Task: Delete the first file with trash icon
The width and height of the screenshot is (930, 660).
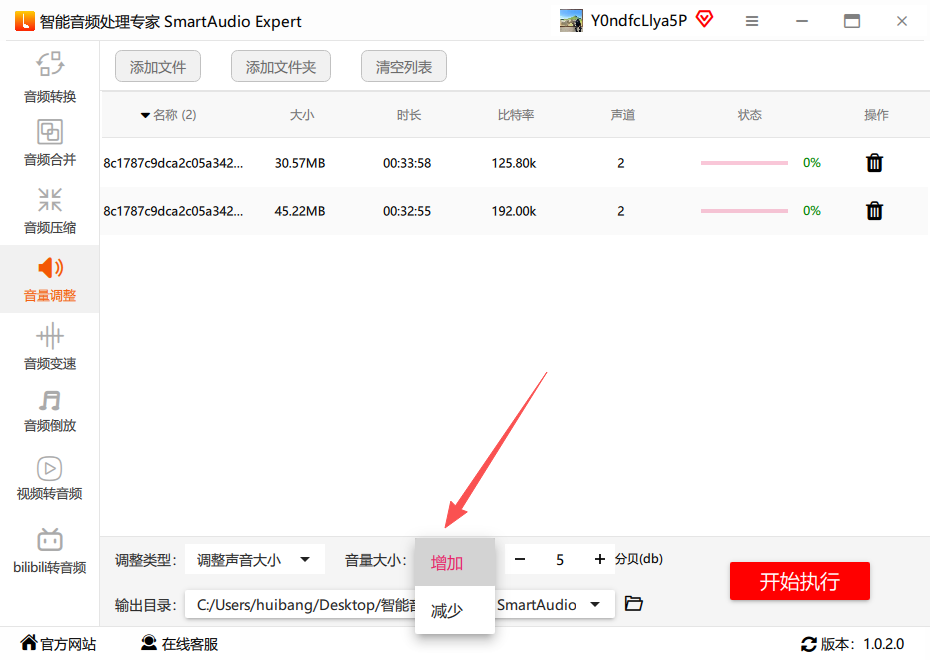Action: [874, 163]
